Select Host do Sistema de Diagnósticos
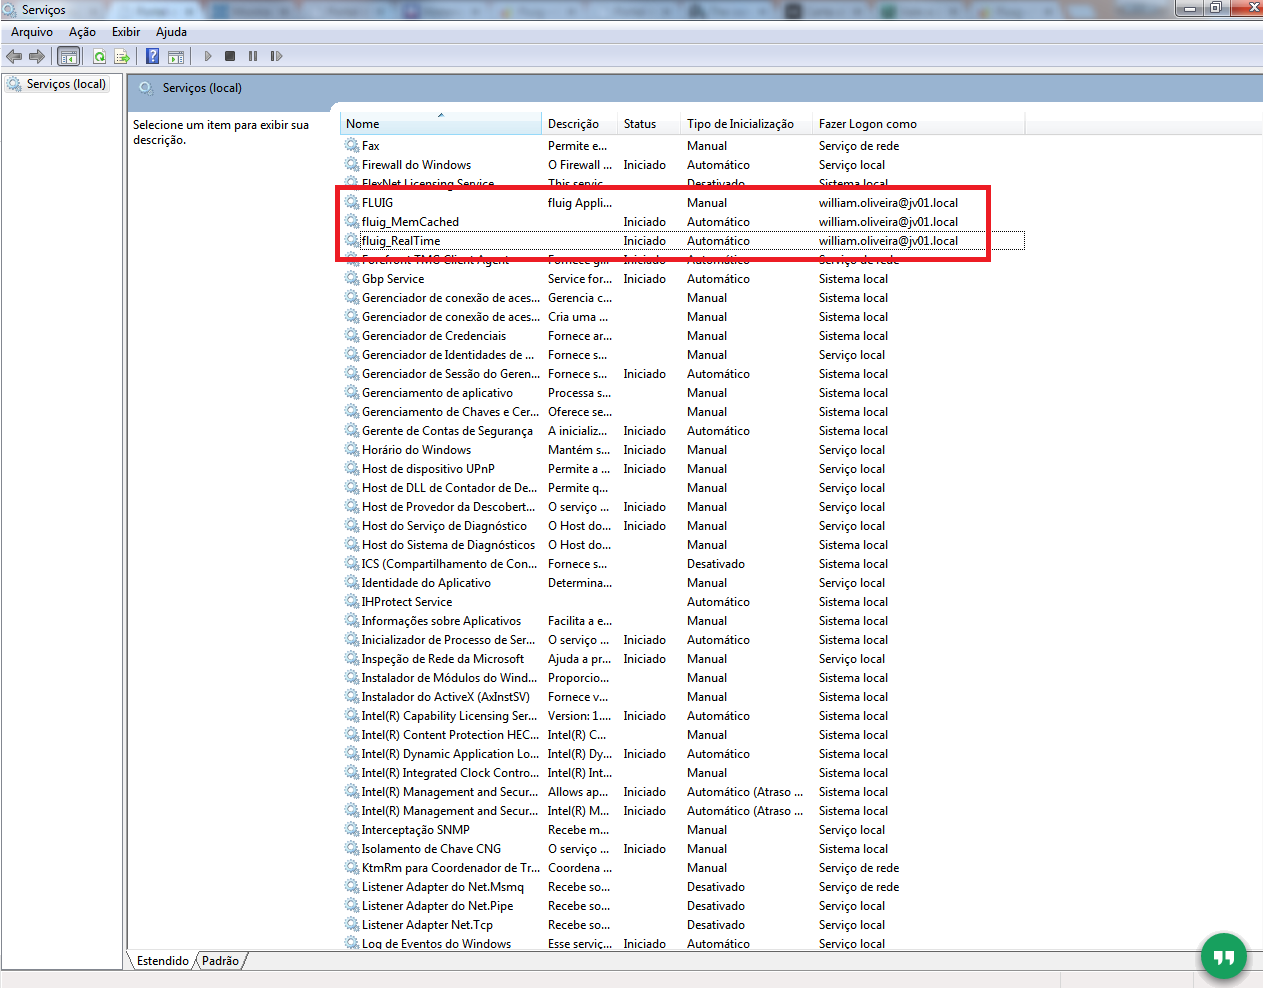The width and height of the screenshot is (1263, 988). pyautogui.click(x=448, y=544)
